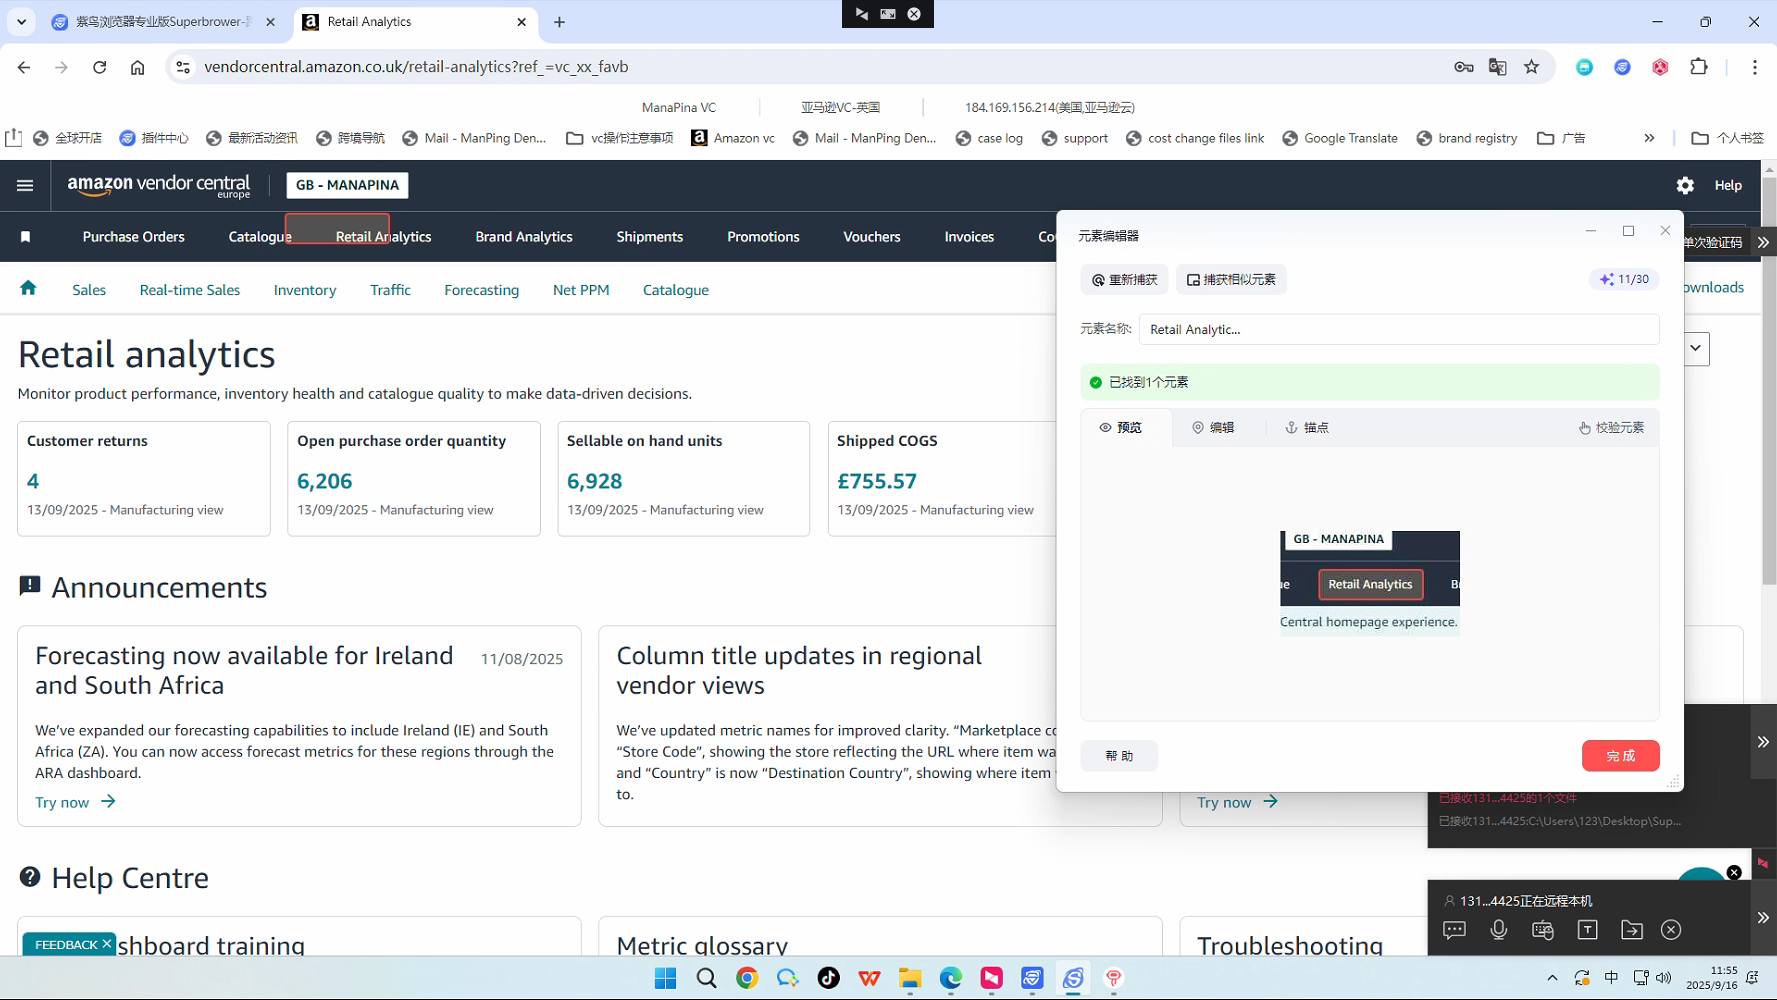Open Vendor Central settings gear
Screen dimensions: 1777x1000
tap(1685, 185)
